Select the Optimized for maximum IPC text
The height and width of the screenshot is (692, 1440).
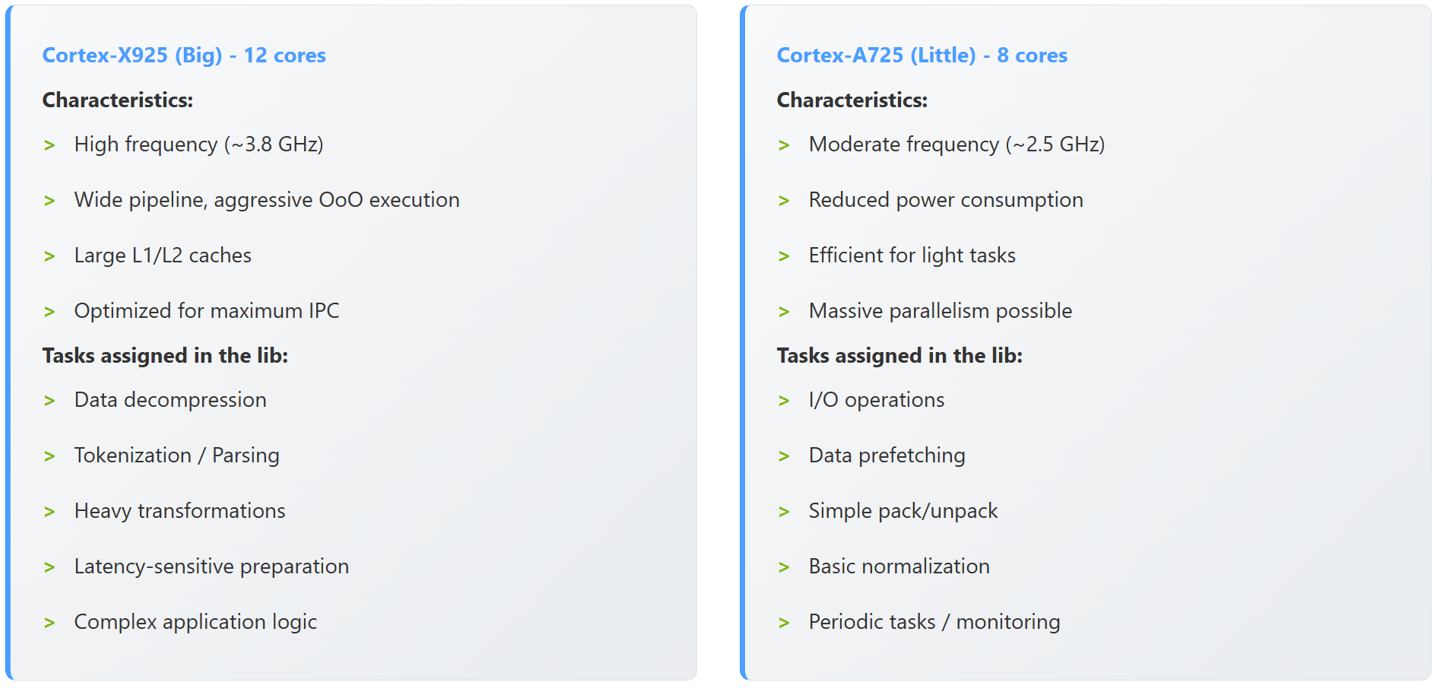[206, 311]
